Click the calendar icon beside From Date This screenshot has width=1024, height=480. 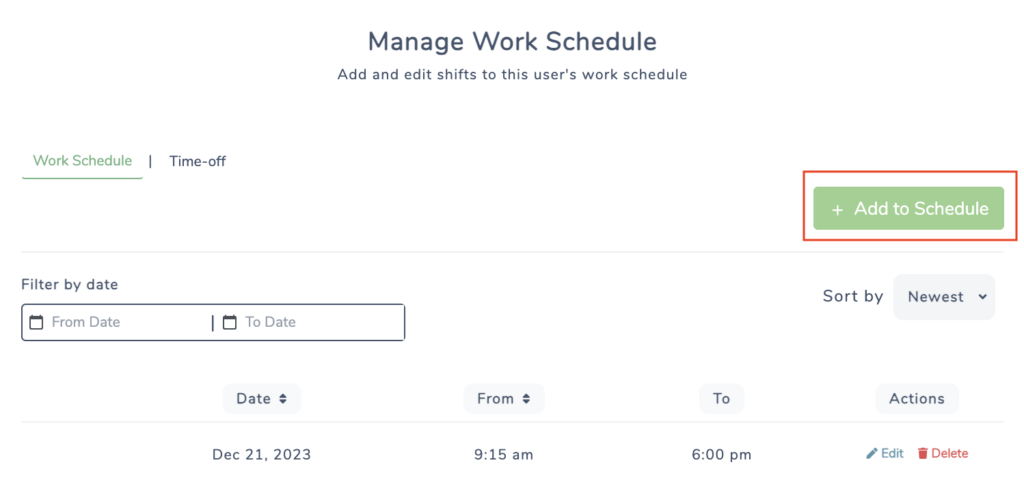[37, 322]
